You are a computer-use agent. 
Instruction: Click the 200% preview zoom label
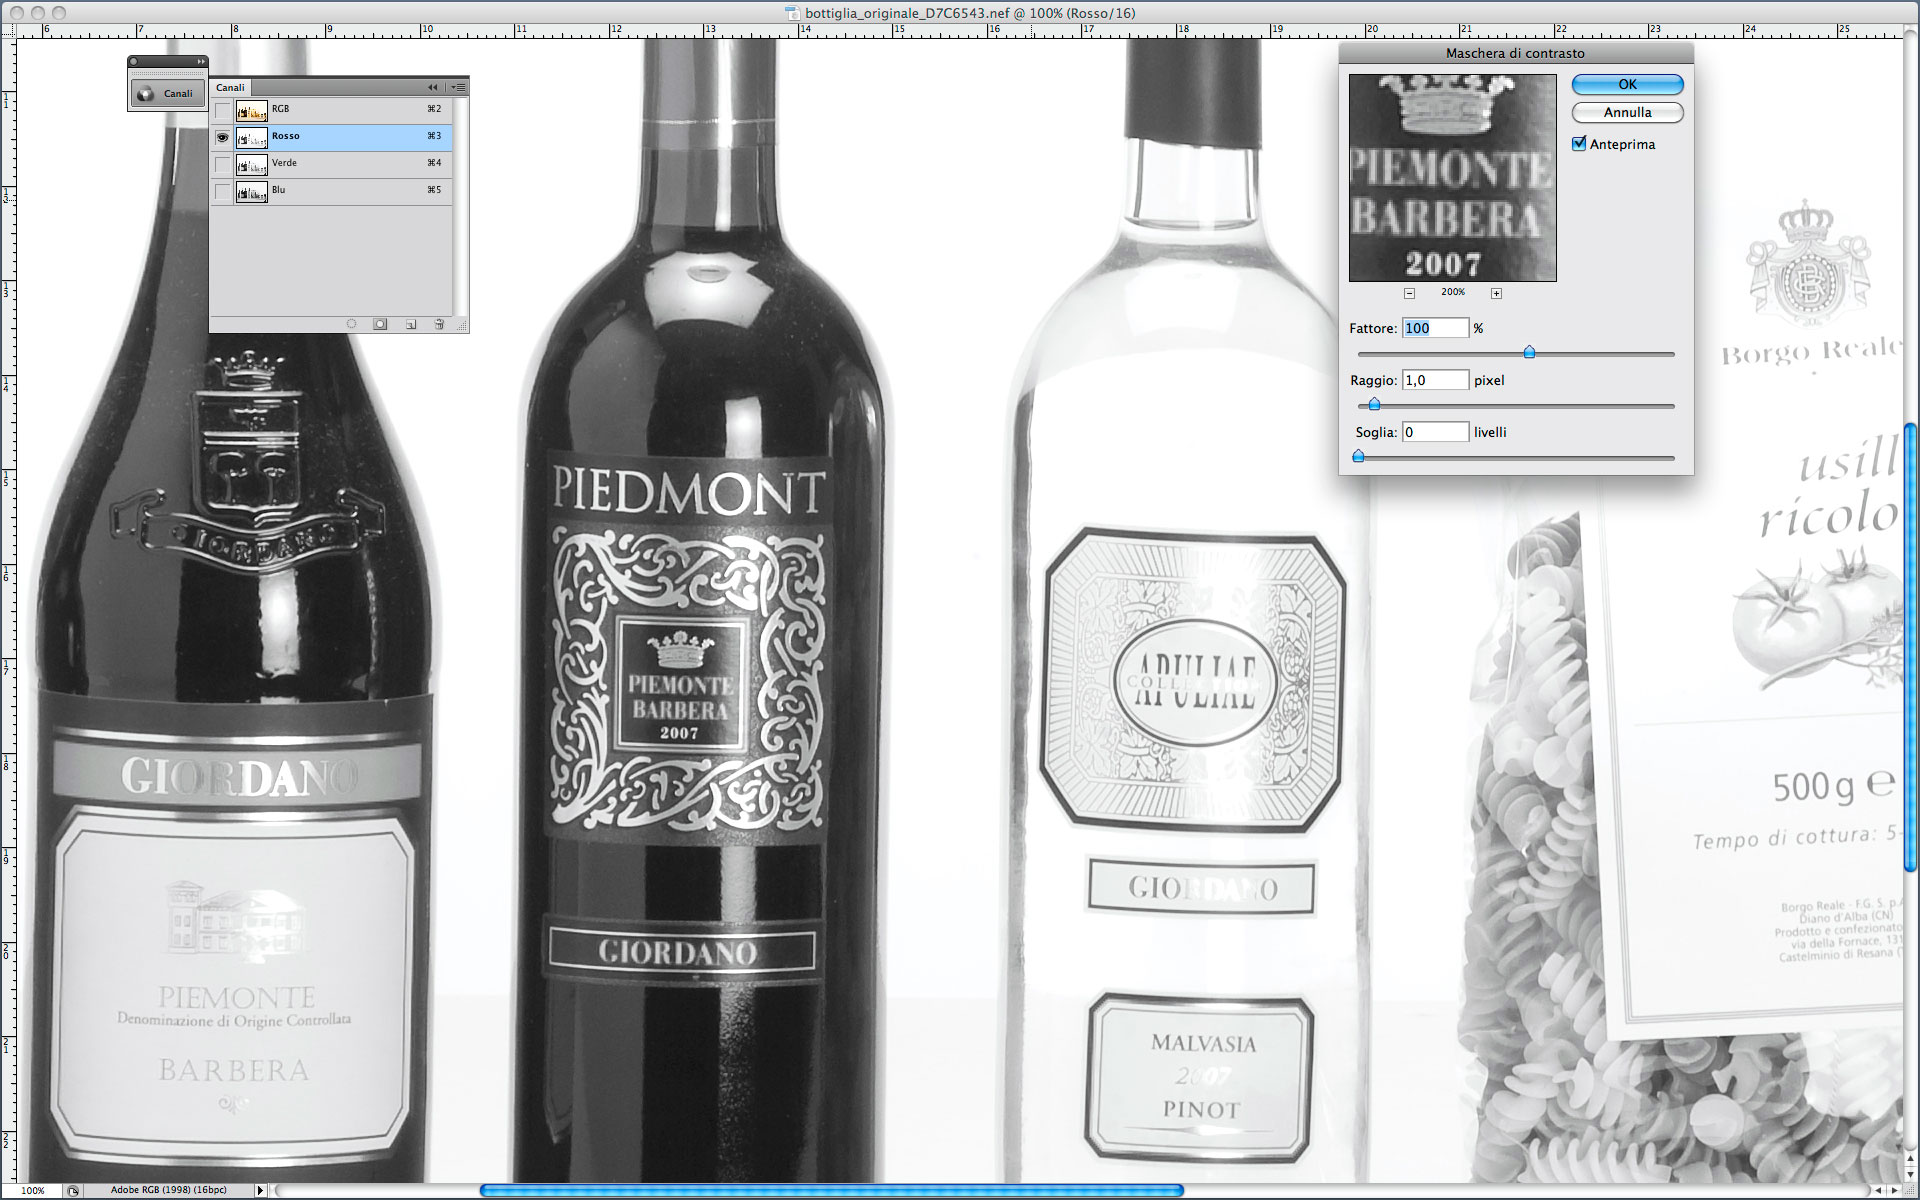[1452, 292]
